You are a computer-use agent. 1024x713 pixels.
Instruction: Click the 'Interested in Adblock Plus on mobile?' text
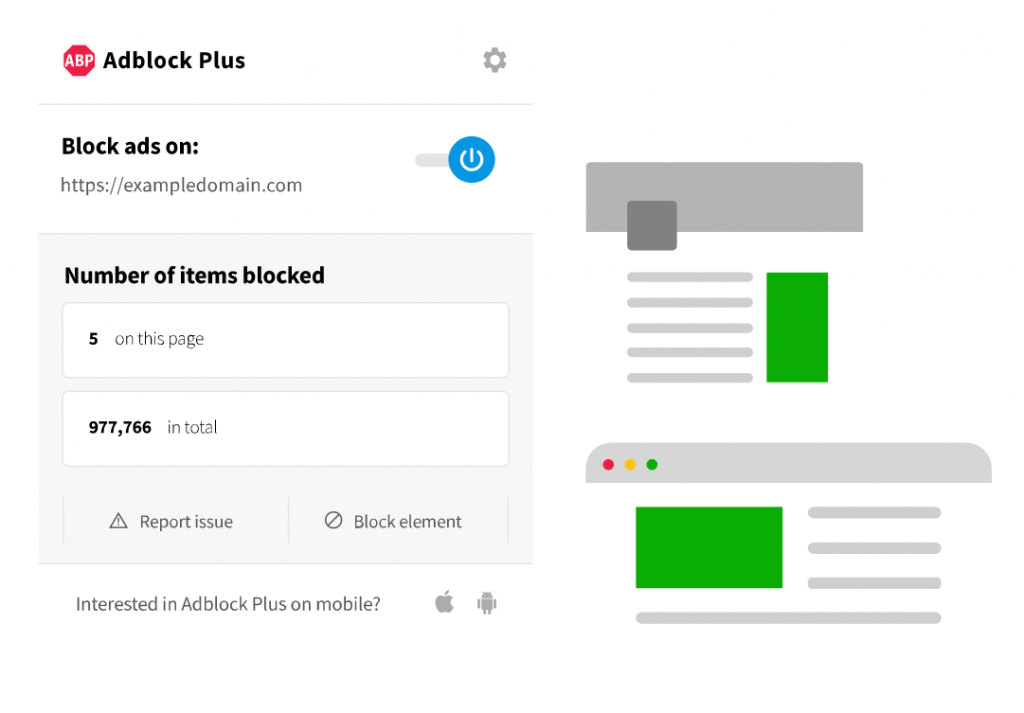[x=228, y=604]
